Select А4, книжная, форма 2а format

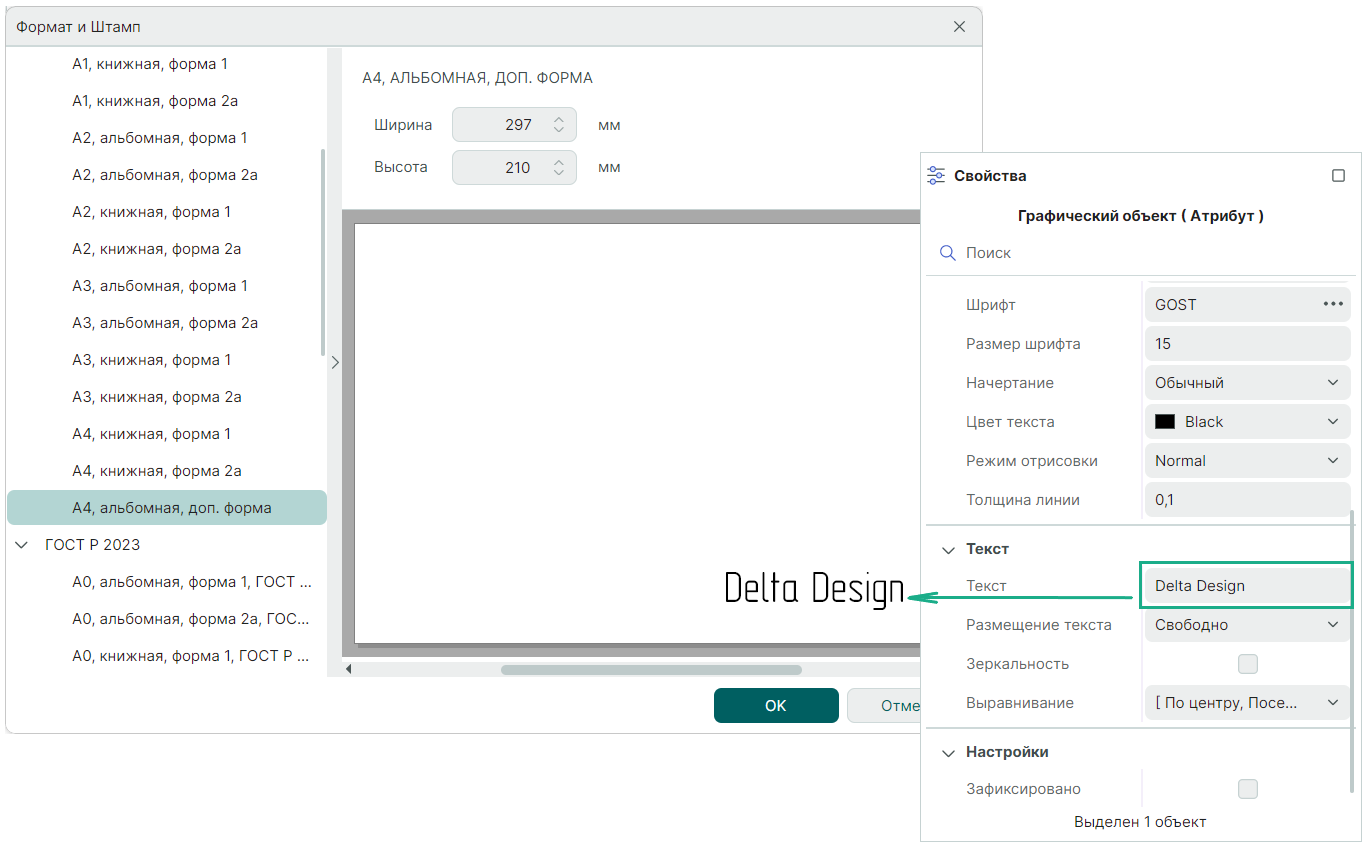tap(156, 471)
